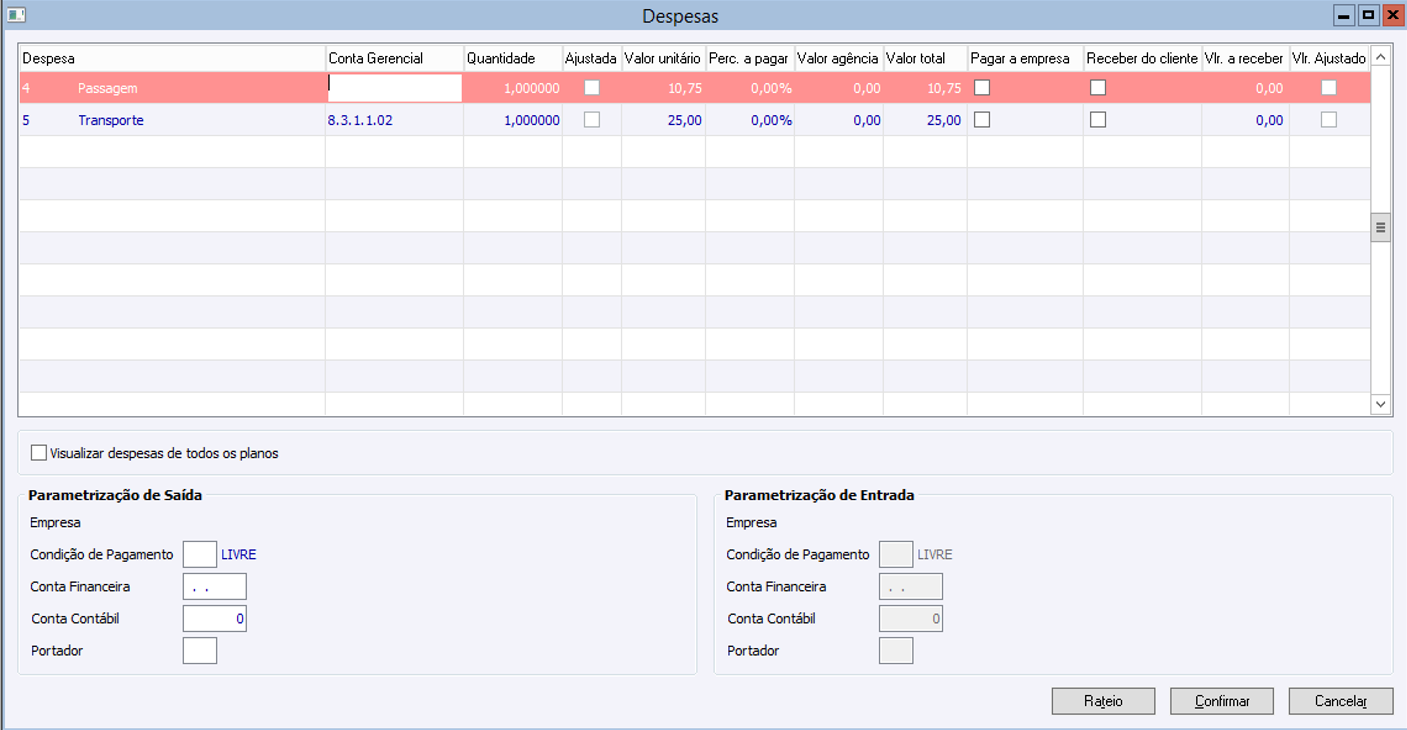Screen dimensions: 1407x730
Task: Select the Passagem expense name
Action: [x=108, y=88]
